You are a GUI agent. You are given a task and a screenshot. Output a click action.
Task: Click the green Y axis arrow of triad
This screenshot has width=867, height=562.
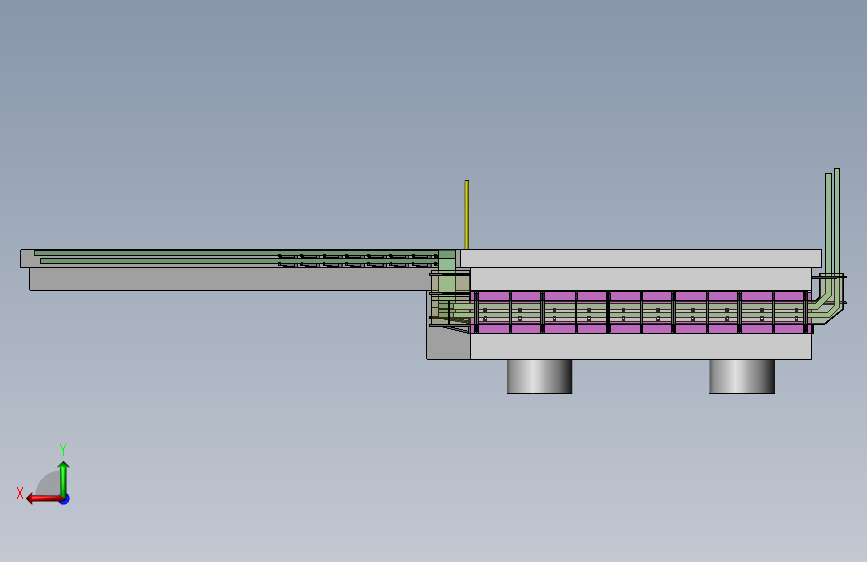[x=64, y=478]
